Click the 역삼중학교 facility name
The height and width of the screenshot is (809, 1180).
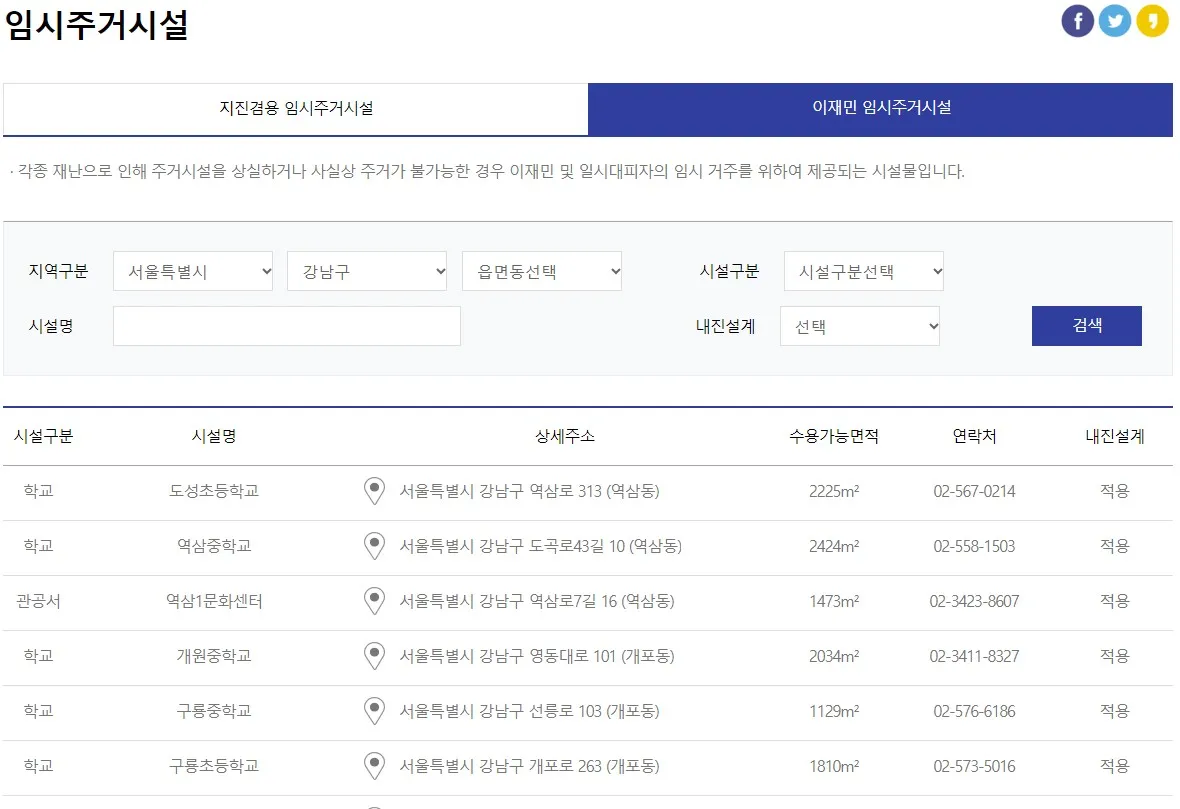[213, 546]
